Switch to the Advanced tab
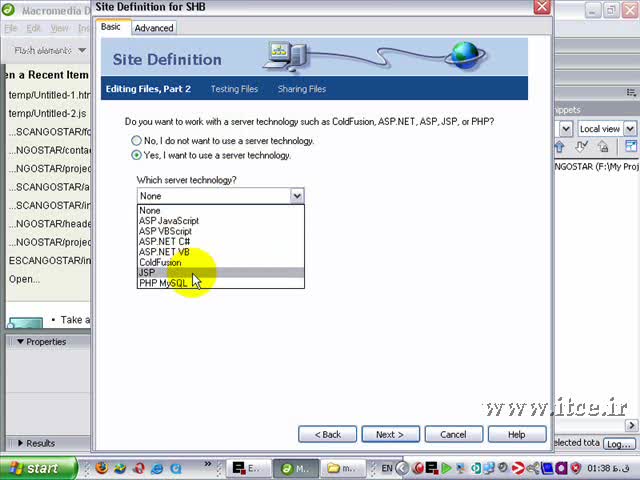Image resolution: width=640 pixels, height=480 pixels. [154, 28]
